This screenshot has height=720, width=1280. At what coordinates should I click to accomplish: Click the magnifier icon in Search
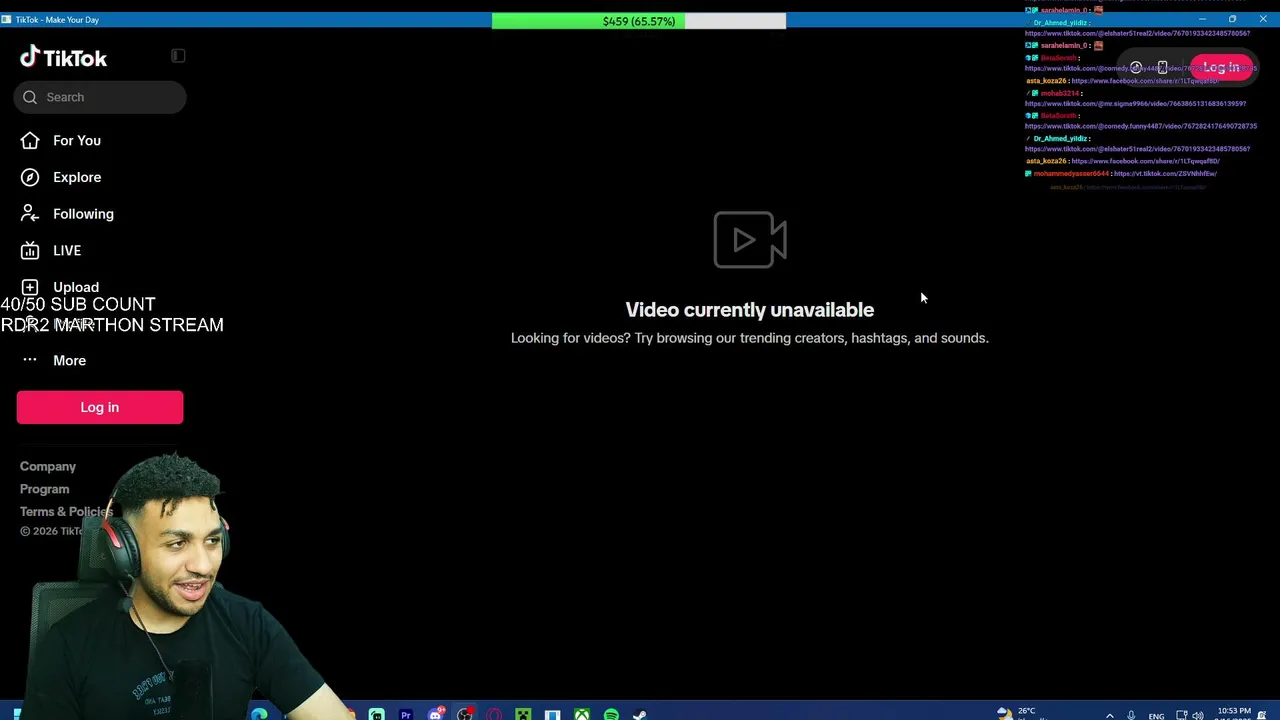pos(30,97)
